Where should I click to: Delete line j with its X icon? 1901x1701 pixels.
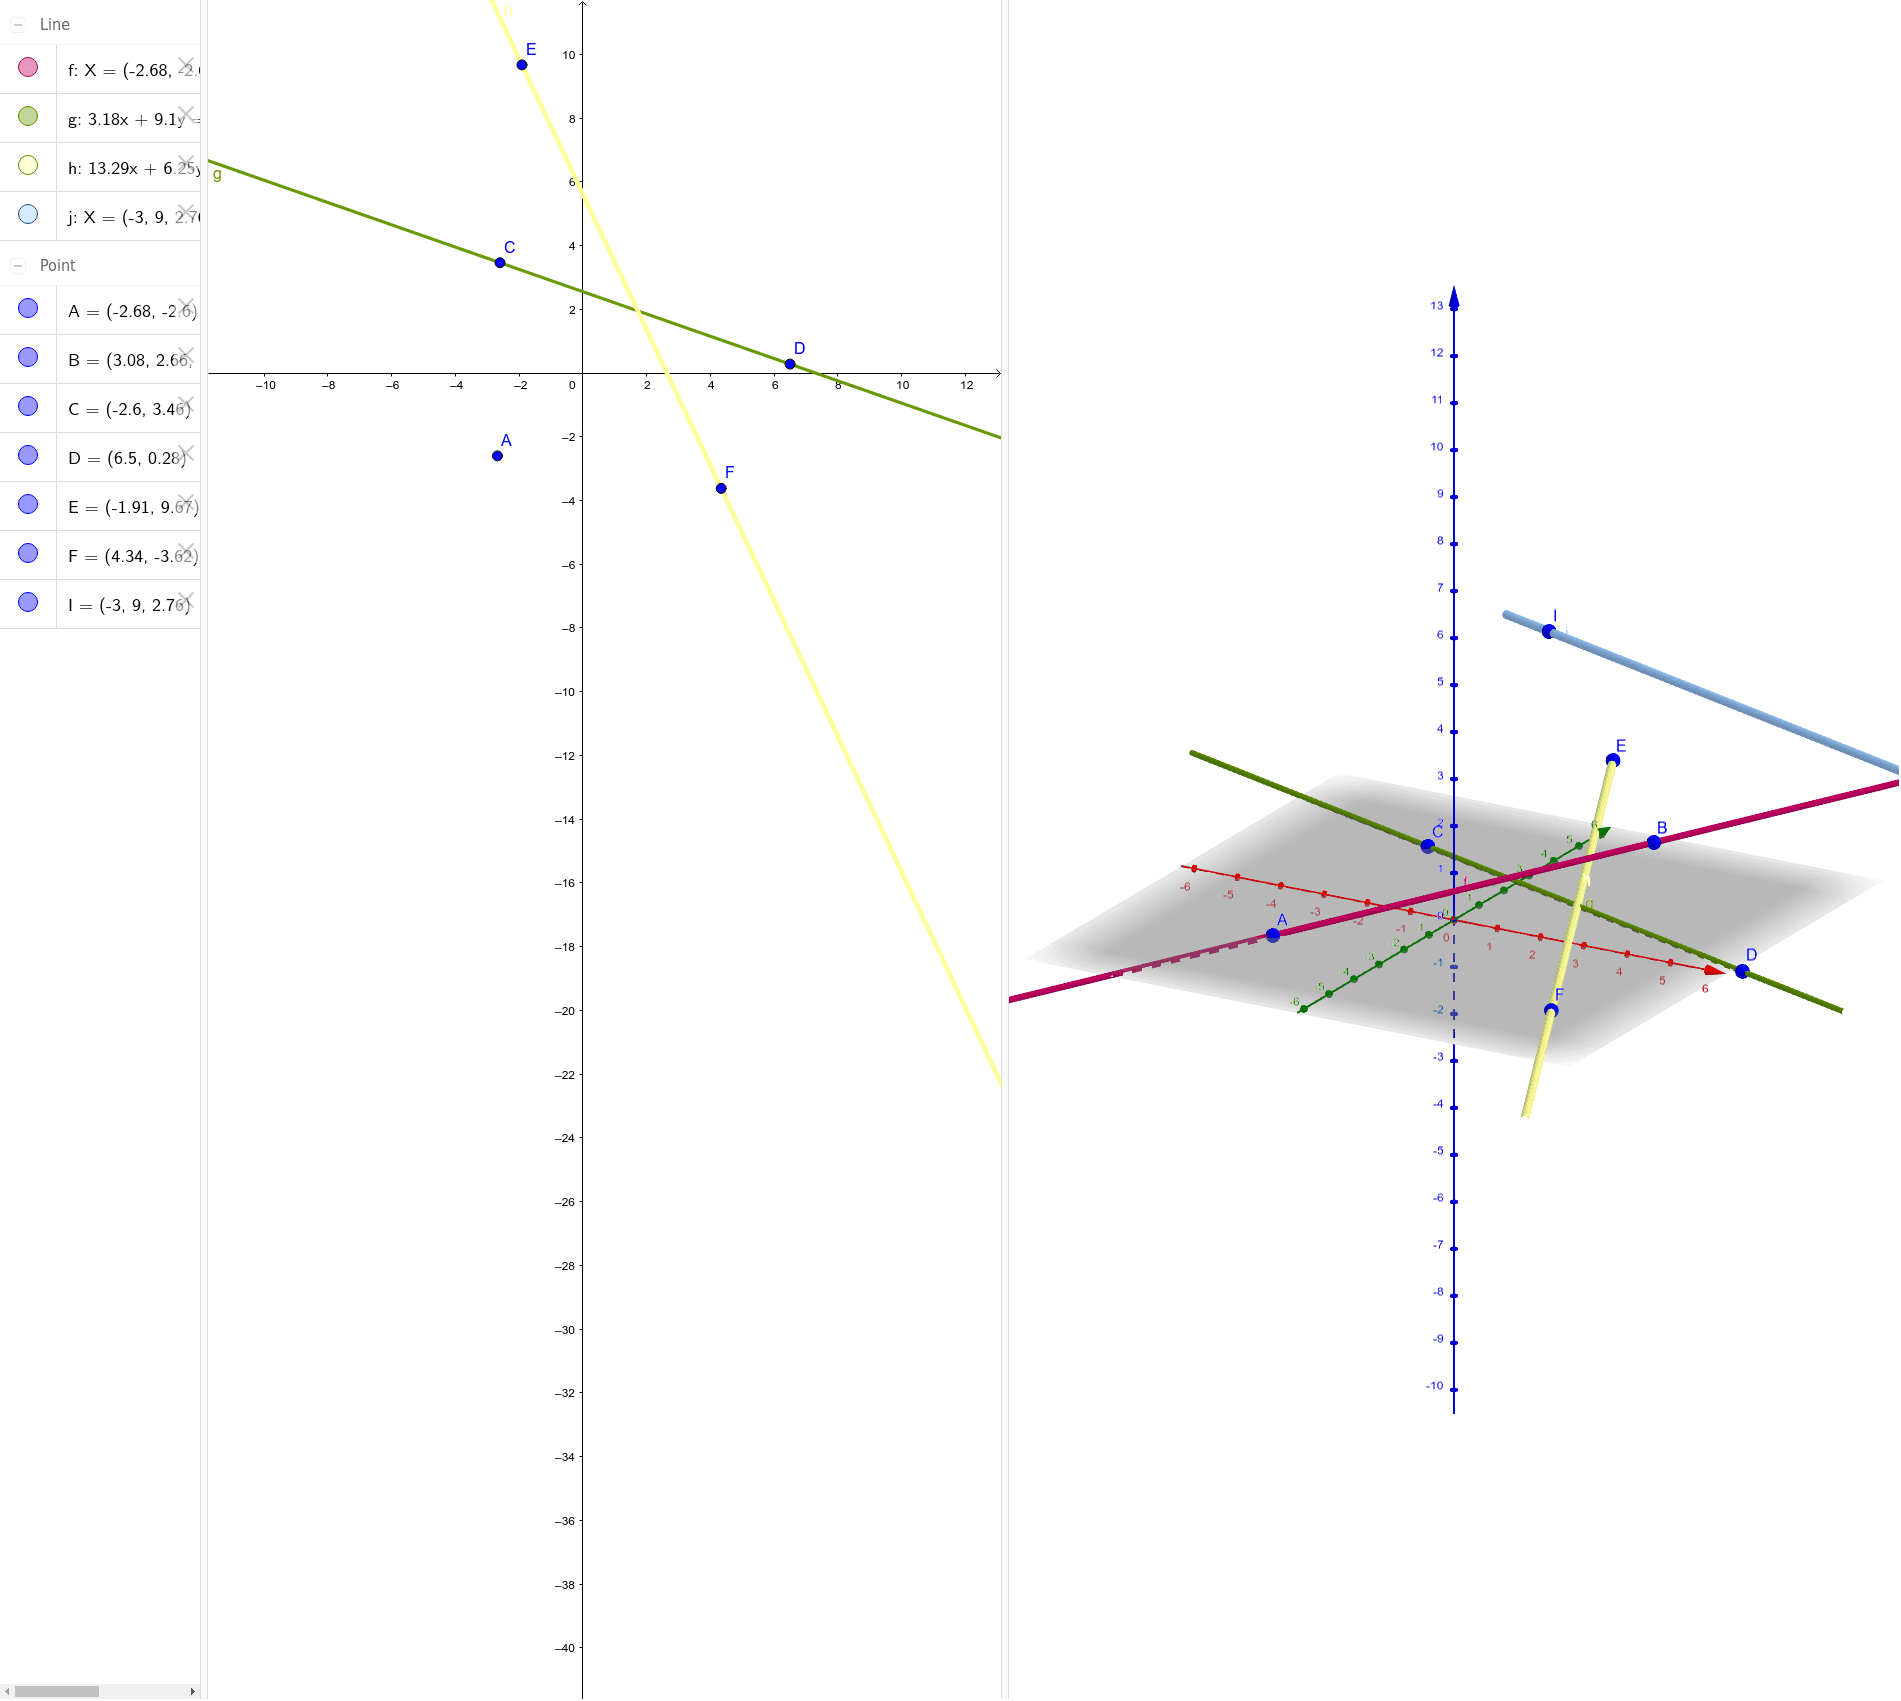[186, 212]
